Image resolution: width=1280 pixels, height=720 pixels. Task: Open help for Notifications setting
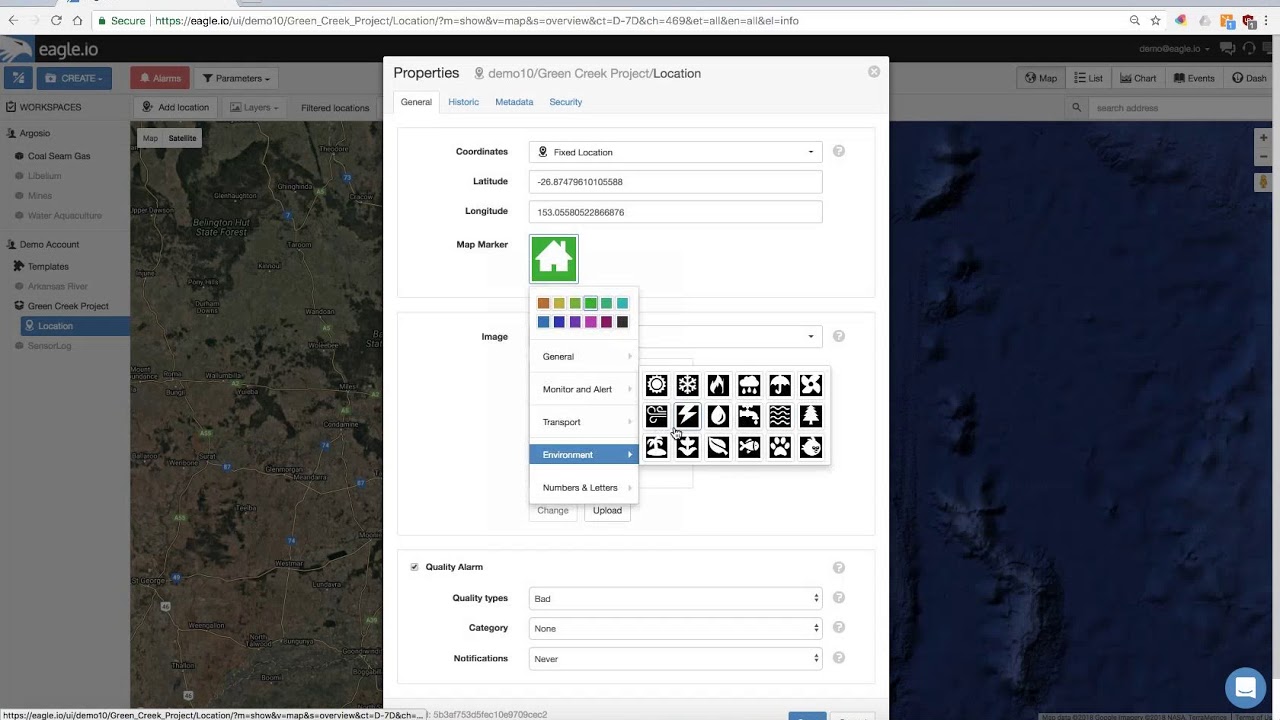[839, 658]
